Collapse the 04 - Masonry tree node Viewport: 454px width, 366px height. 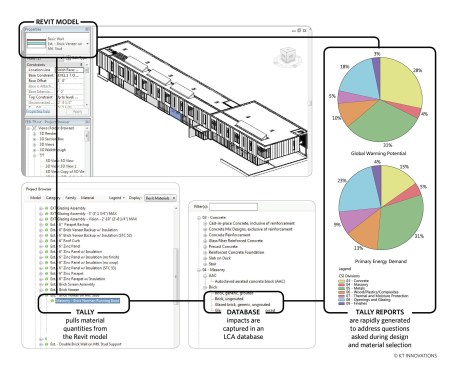pyautogui.click(x=199, y=270)
